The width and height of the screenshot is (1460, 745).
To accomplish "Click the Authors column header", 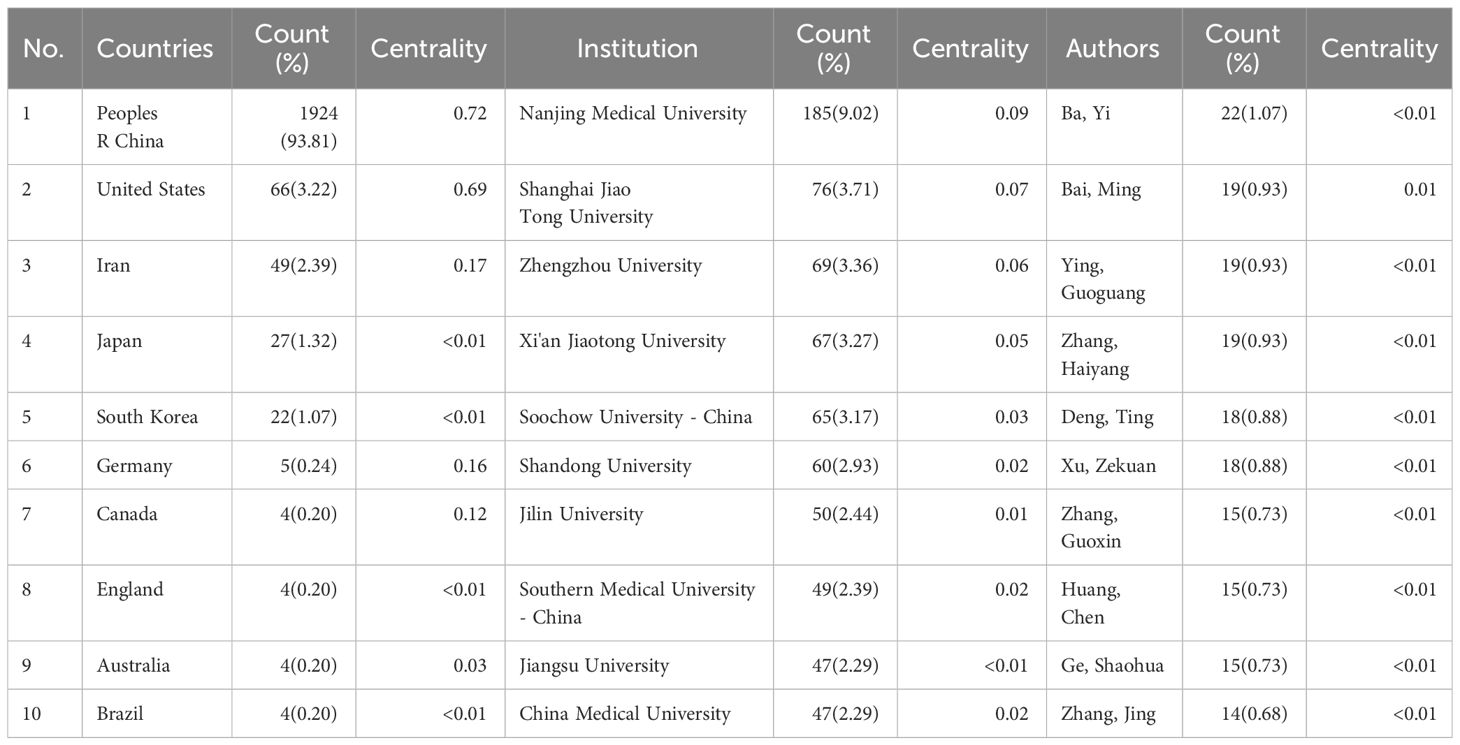I will (x=1112, y=48).
